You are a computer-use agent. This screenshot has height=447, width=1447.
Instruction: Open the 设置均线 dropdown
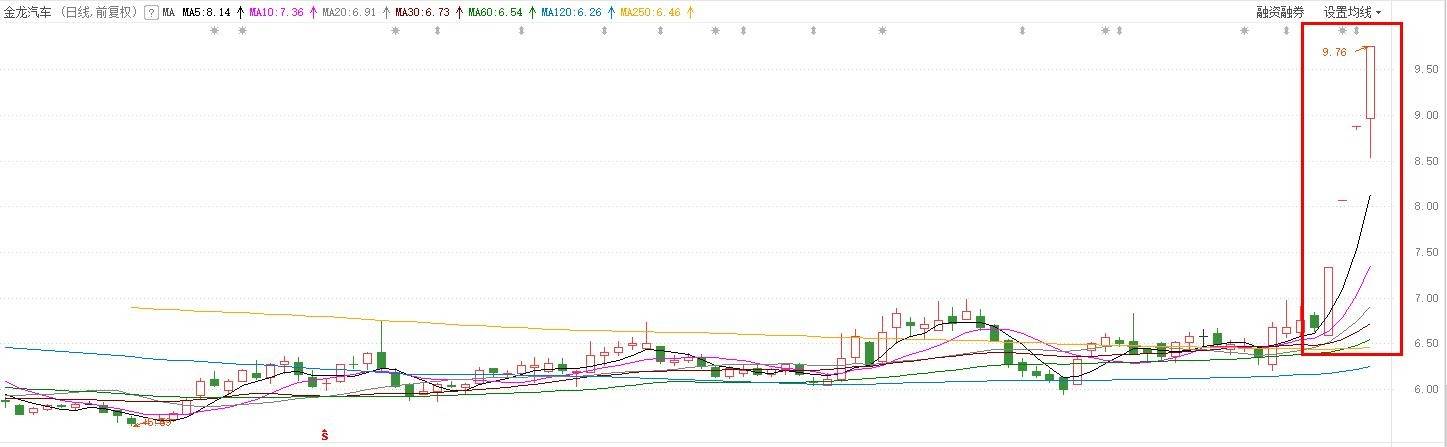1353,13
